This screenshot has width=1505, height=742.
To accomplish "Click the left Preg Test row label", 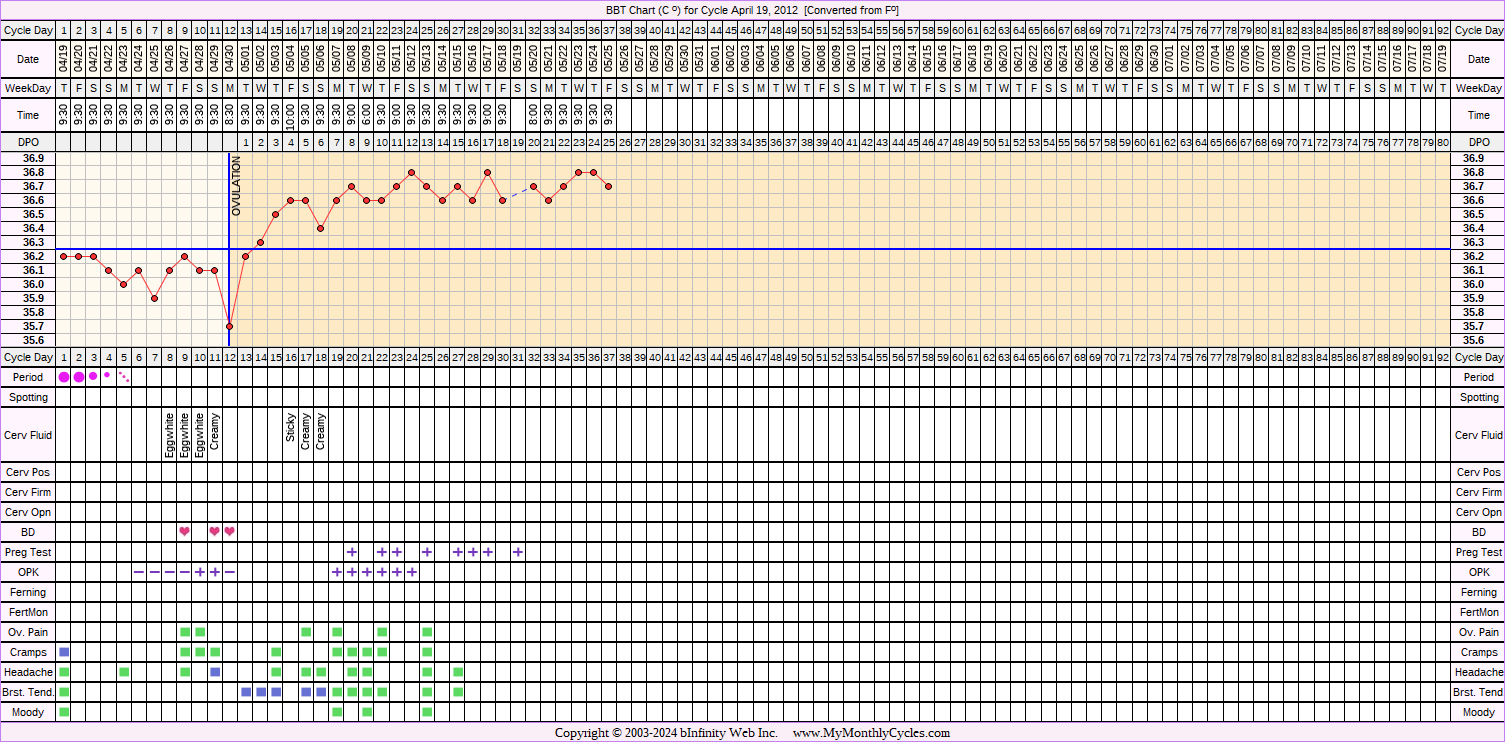I will (28, 552).
